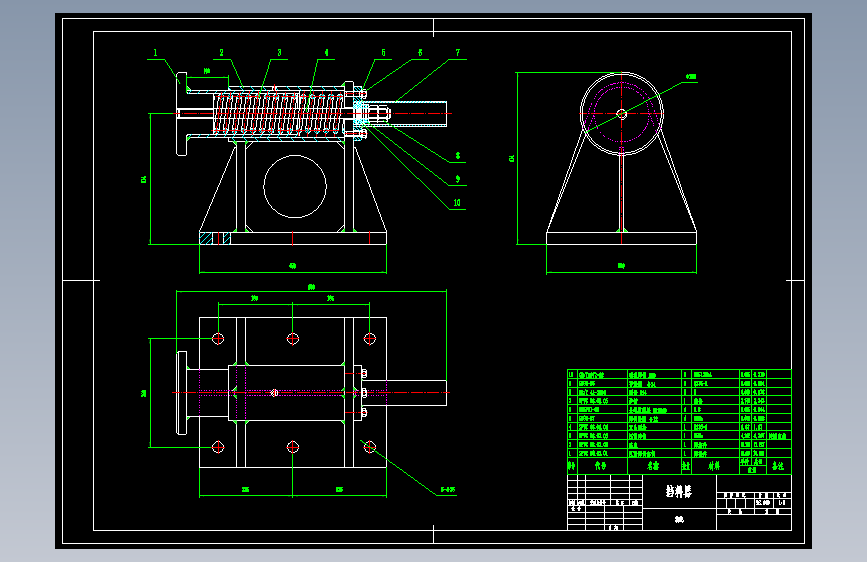The image size is (867, 562).
Task: Select balloon number 9 label
Action: pos(458,179)
